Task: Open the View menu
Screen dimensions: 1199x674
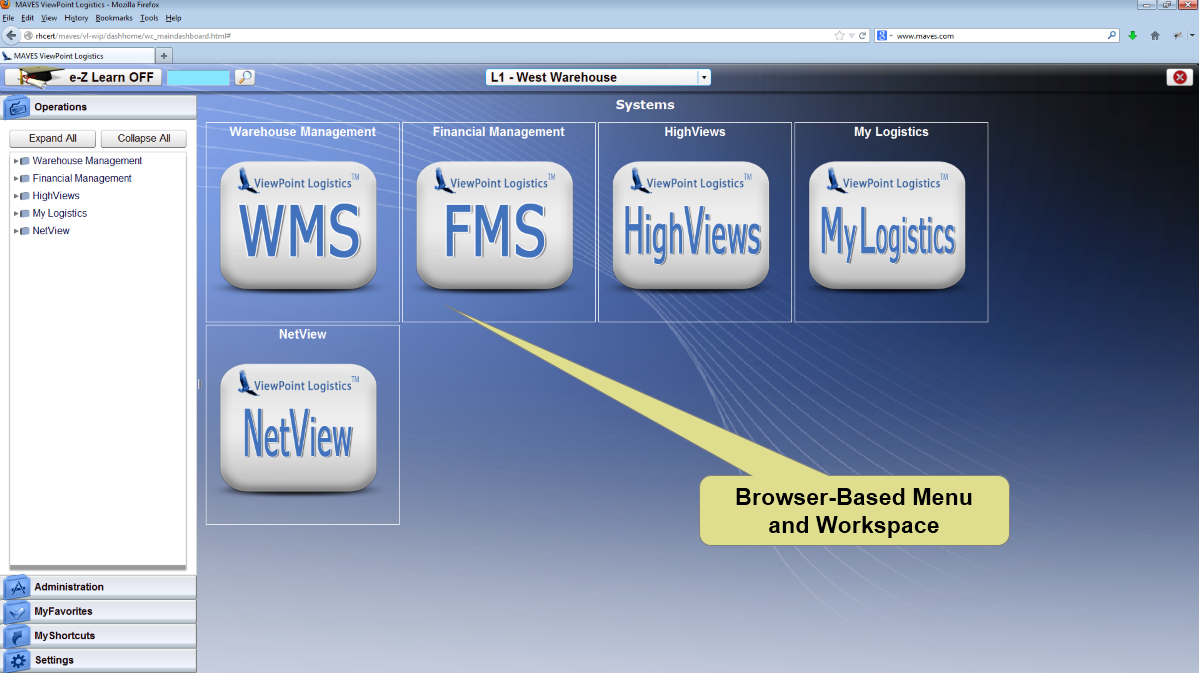Action: tap(49, 18)
